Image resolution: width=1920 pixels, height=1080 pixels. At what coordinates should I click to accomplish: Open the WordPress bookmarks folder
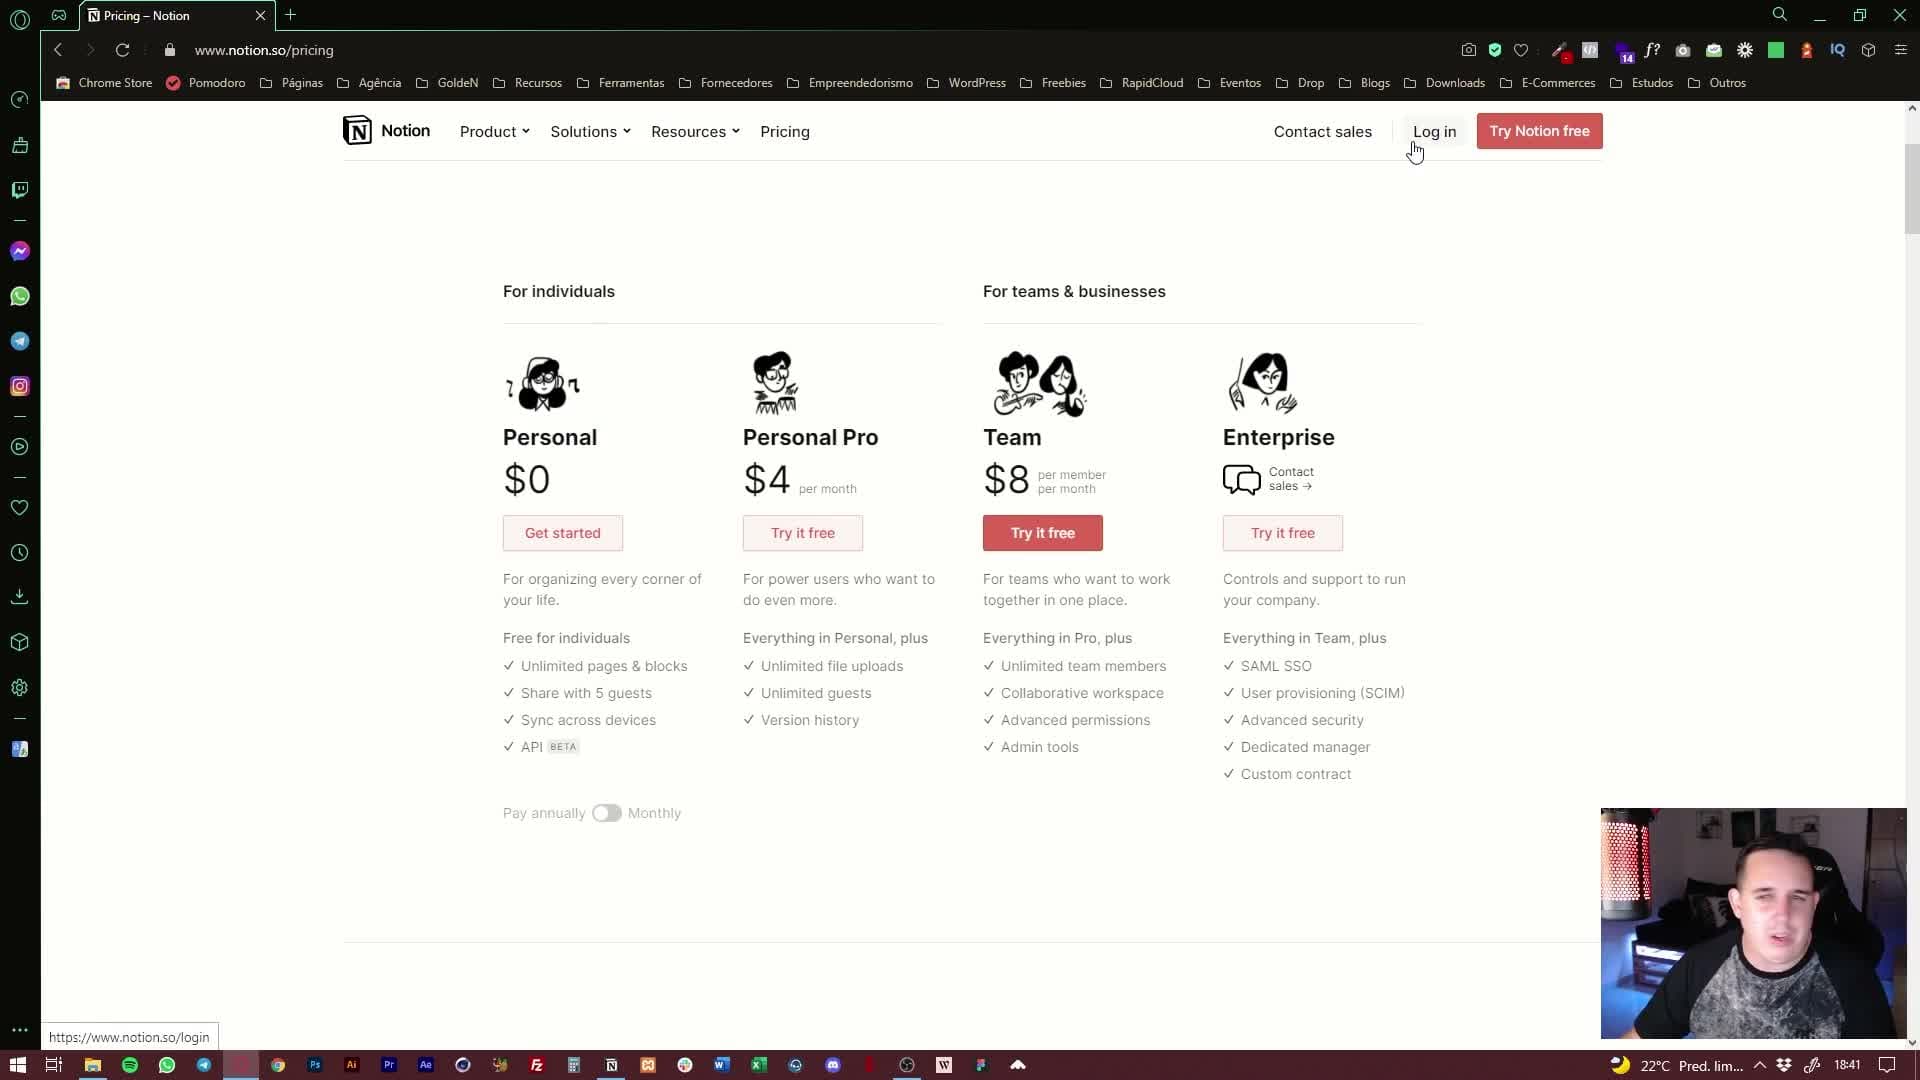click(x=966, y=83)
